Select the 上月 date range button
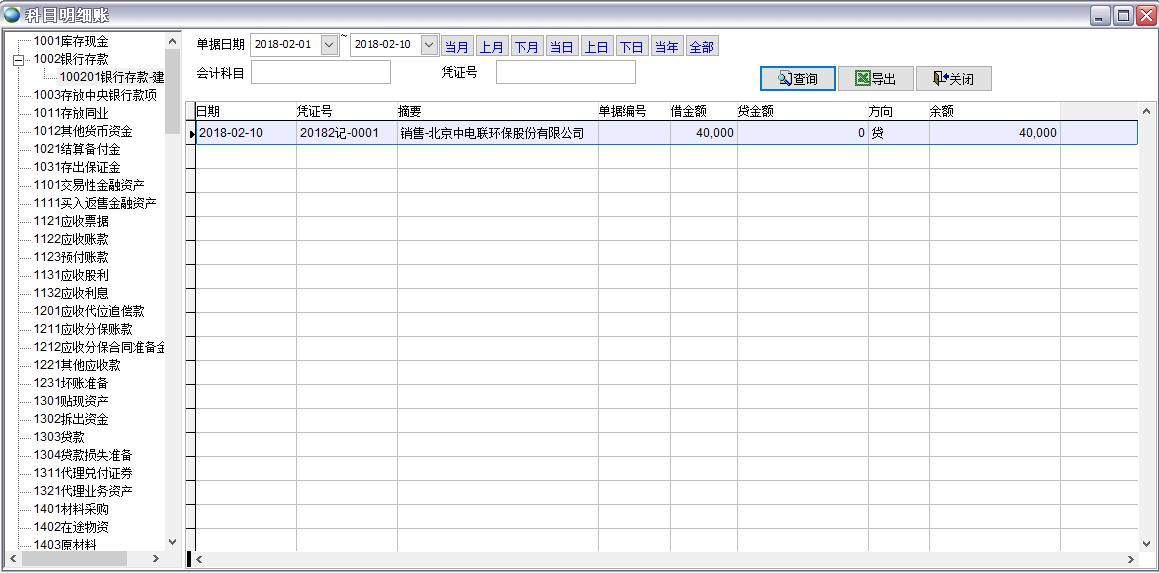Screen dimensions: 1159x573 click(492, 47)
